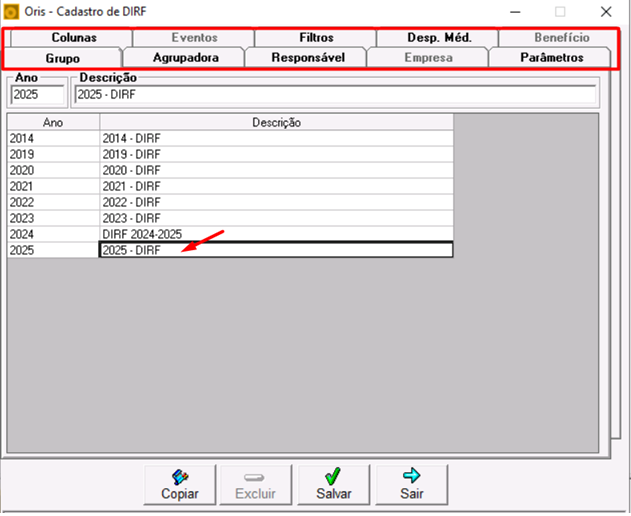The height and width of the screenshot is (516, 631).
Task: Click the Ano column header
Action: [x=53, y=122]
